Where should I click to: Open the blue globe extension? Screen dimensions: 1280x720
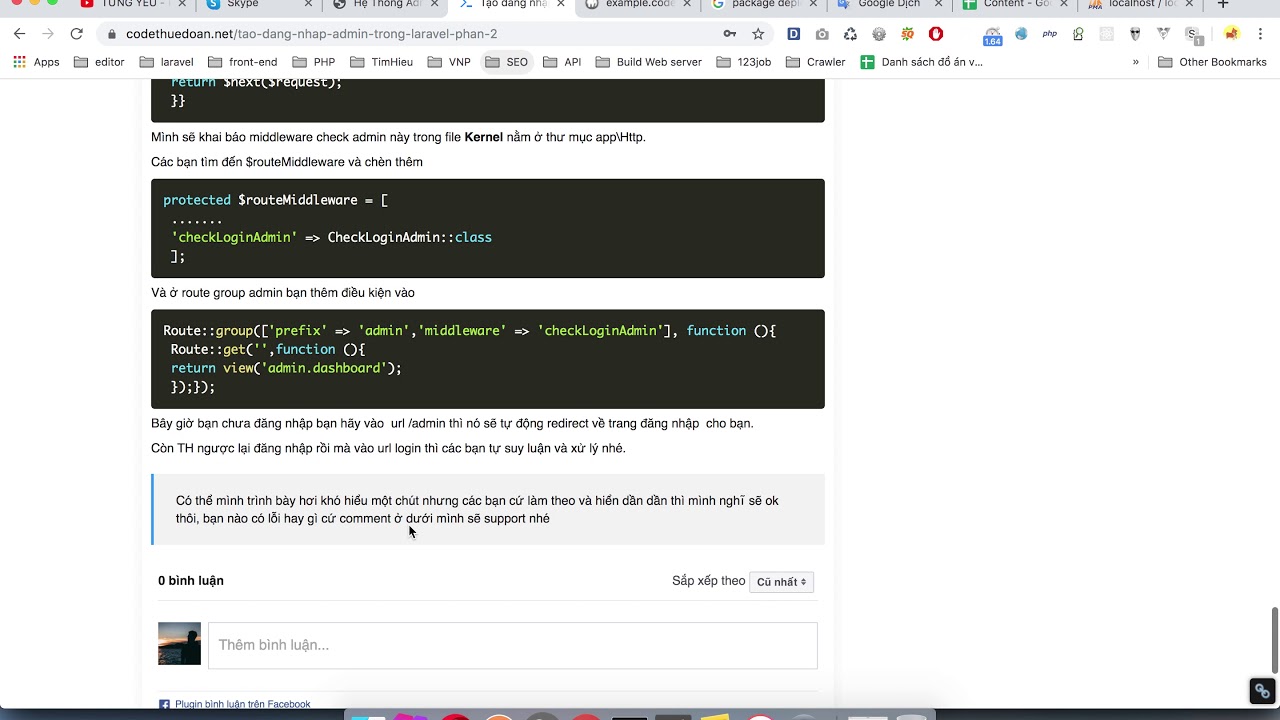[1021, 34]
